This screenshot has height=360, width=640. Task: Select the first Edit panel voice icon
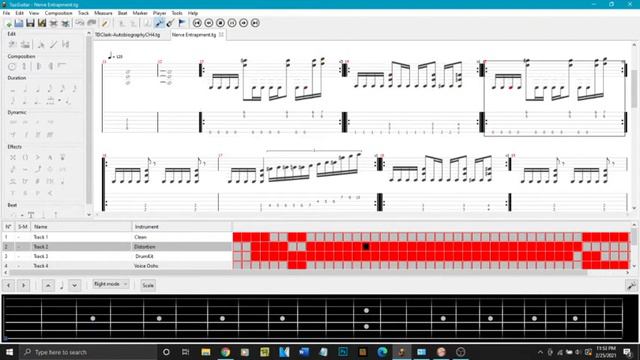pyautogui.click(x=12, y=44)
